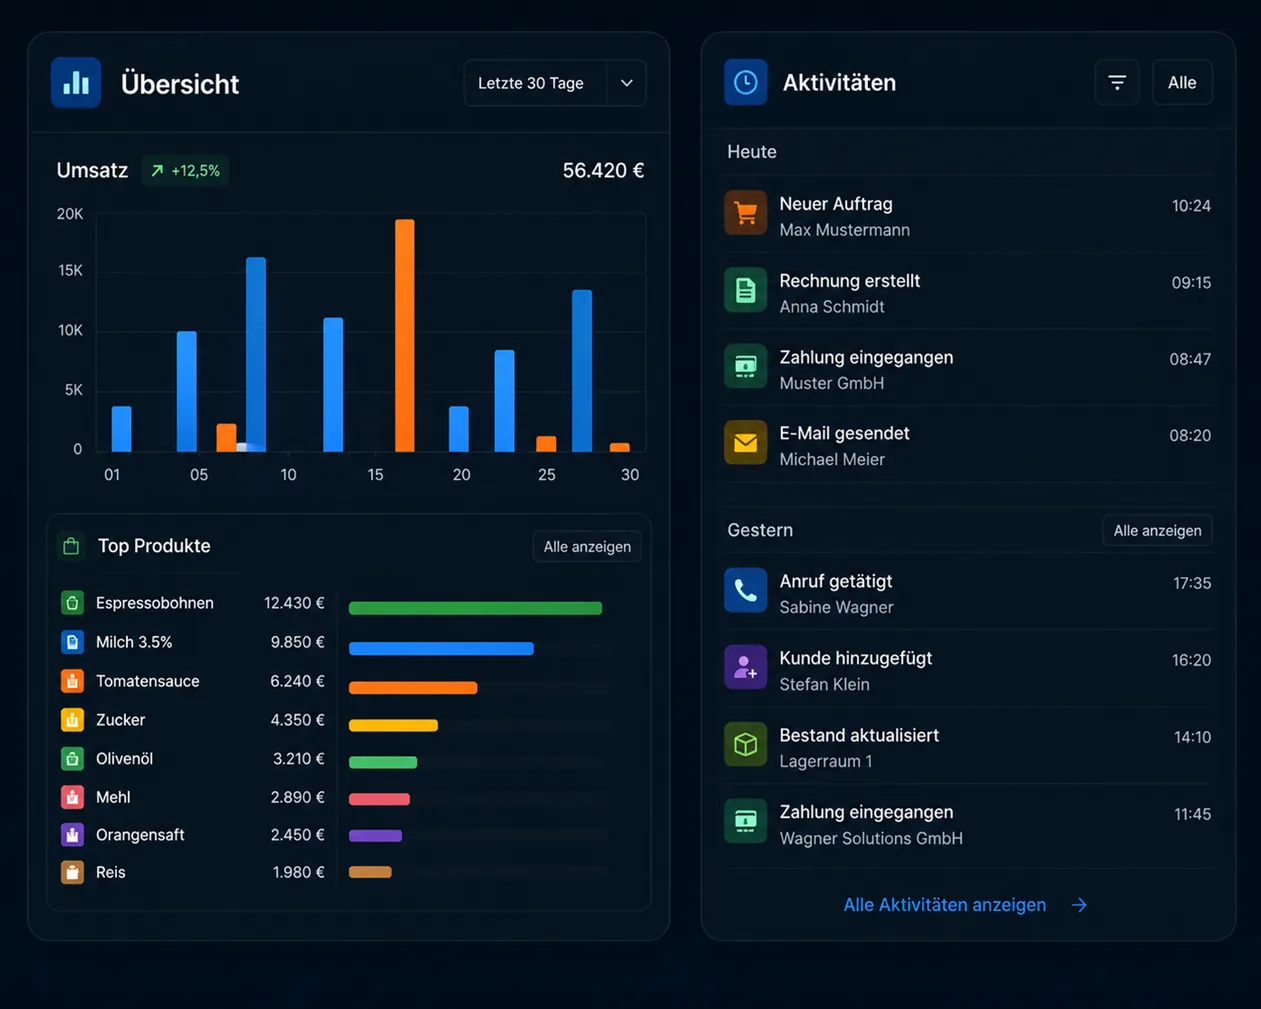Image resolution: width=1261 pixels, height=1009 pixels.
Task: Click the Anruf getätigt phone icon
Action: click(746, 591)
